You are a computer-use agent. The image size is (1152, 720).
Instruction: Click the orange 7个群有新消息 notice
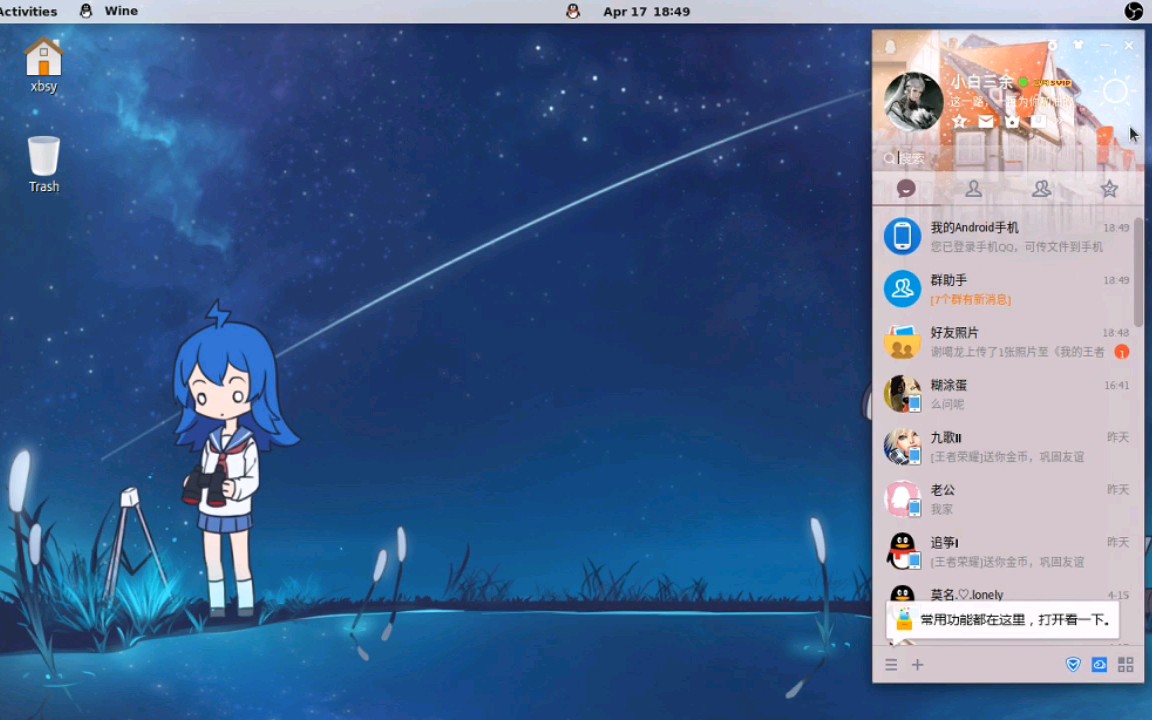point(971,299)
